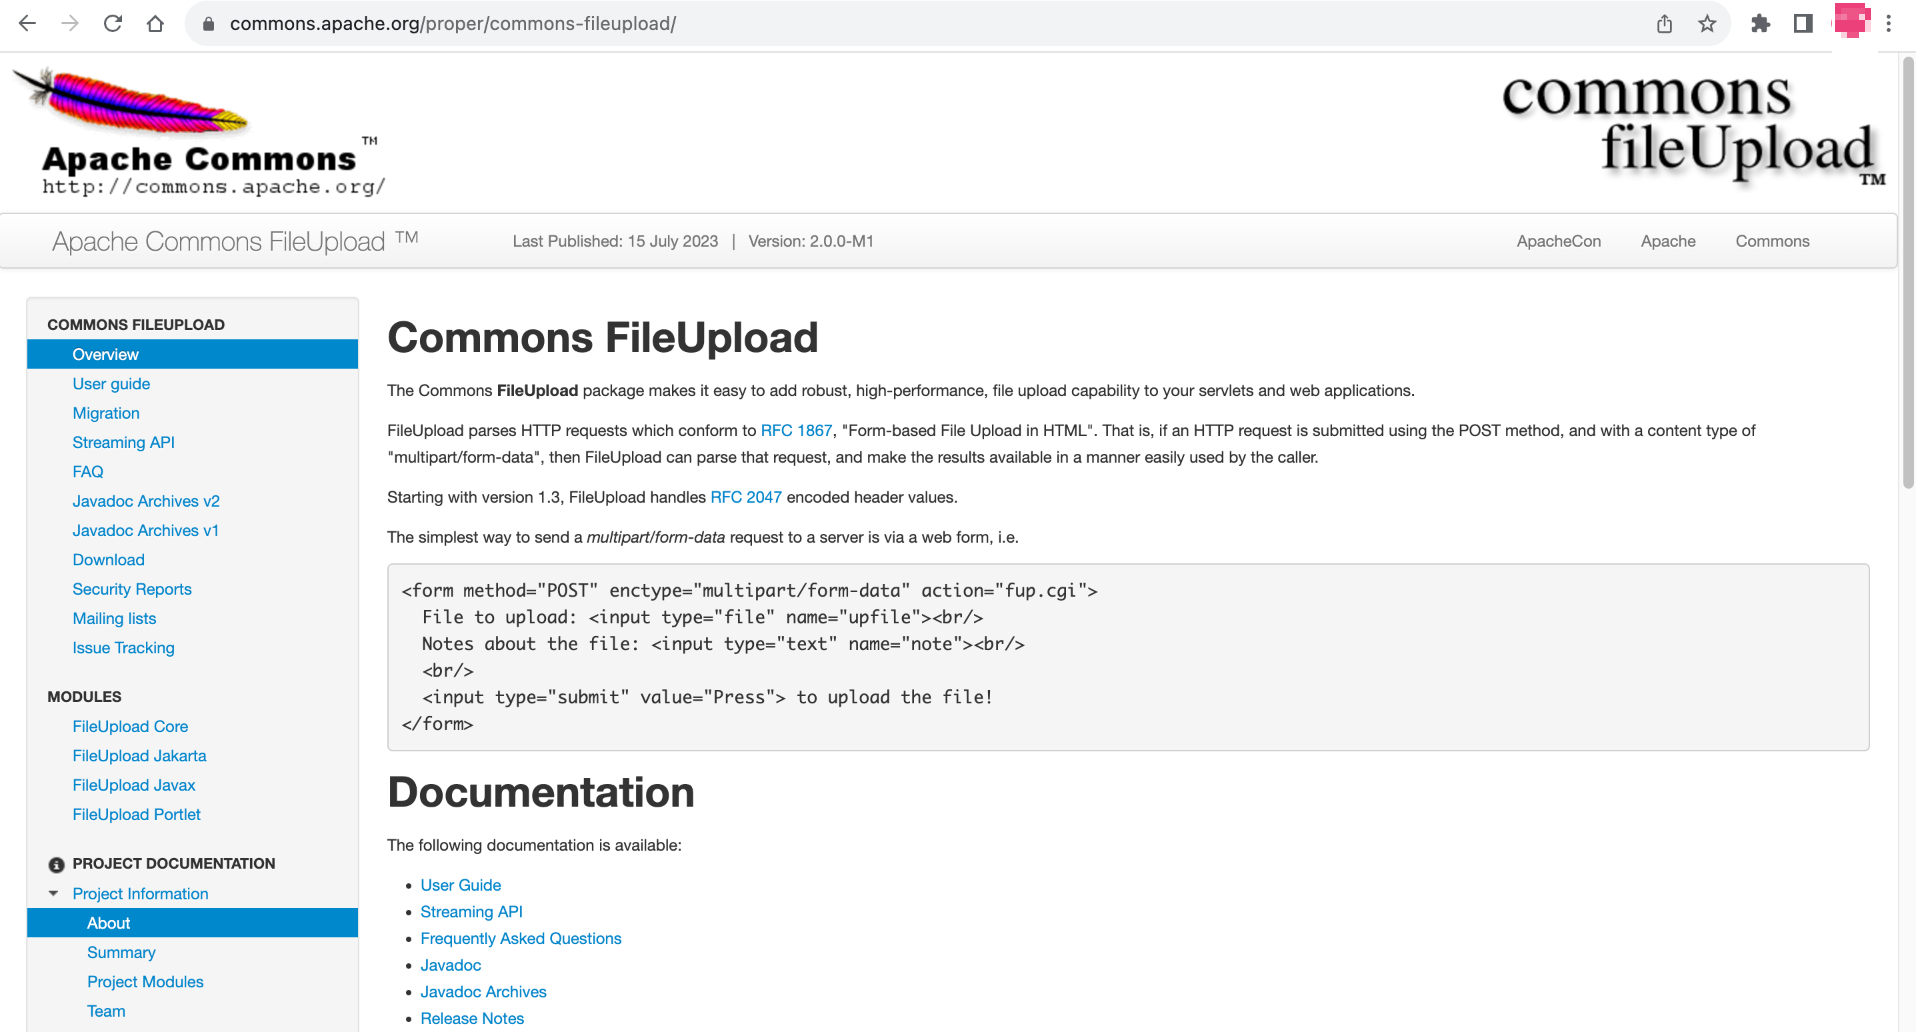Screen dimensions: 1916x1032
Task: Open Mailing lists sidebar link
Action: tap(114, 618)
